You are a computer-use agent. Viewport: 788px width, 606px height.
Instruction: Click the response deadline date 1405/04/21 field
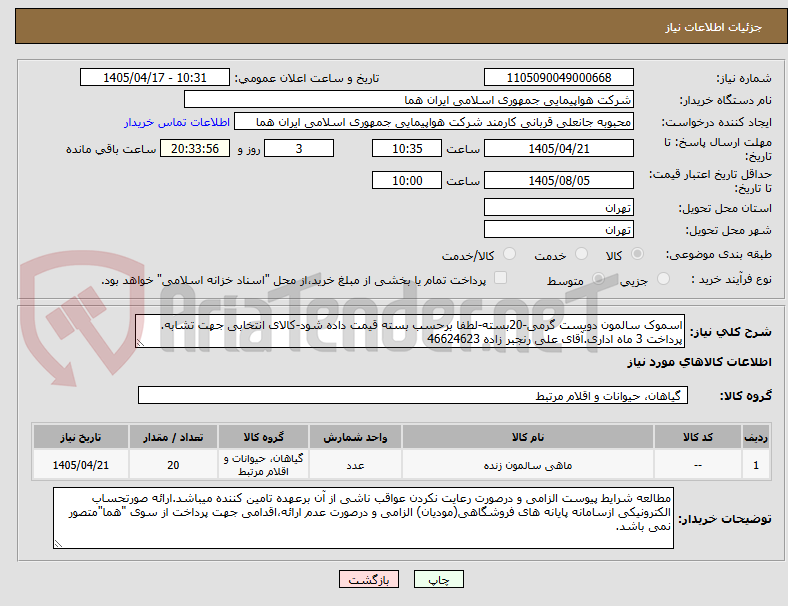point(559,148)
